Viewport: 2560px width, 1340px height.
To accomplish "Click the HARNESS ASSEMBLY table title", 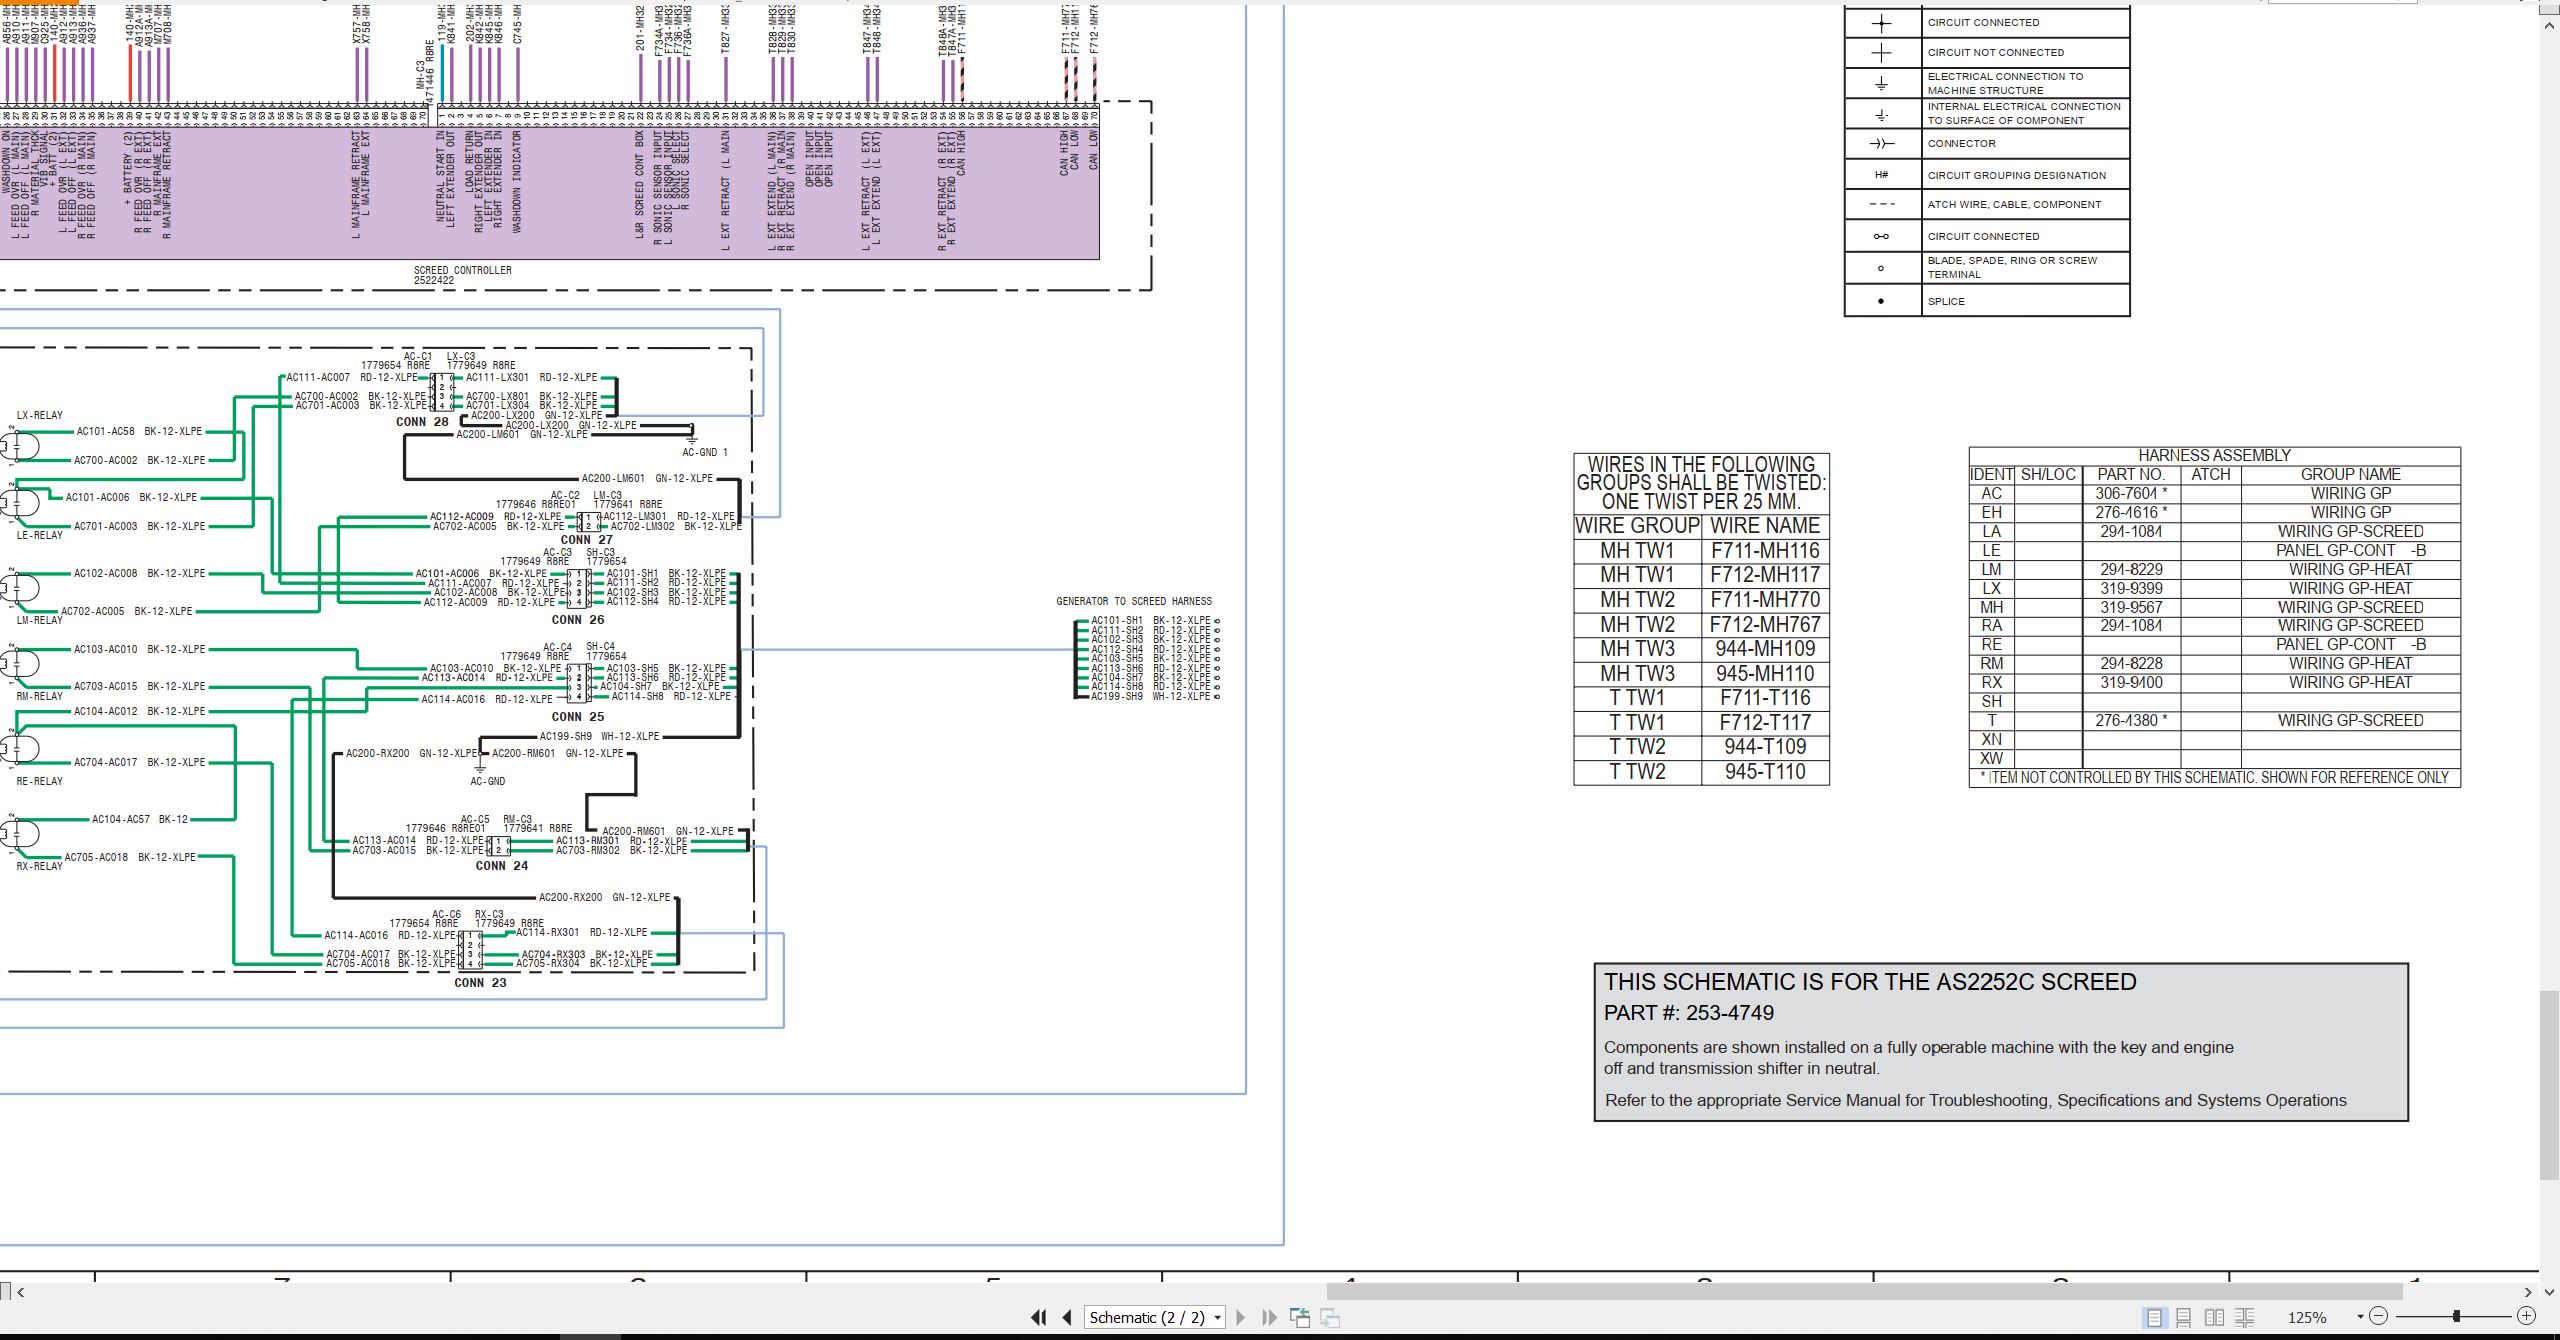I will (x=2214, y=455).
